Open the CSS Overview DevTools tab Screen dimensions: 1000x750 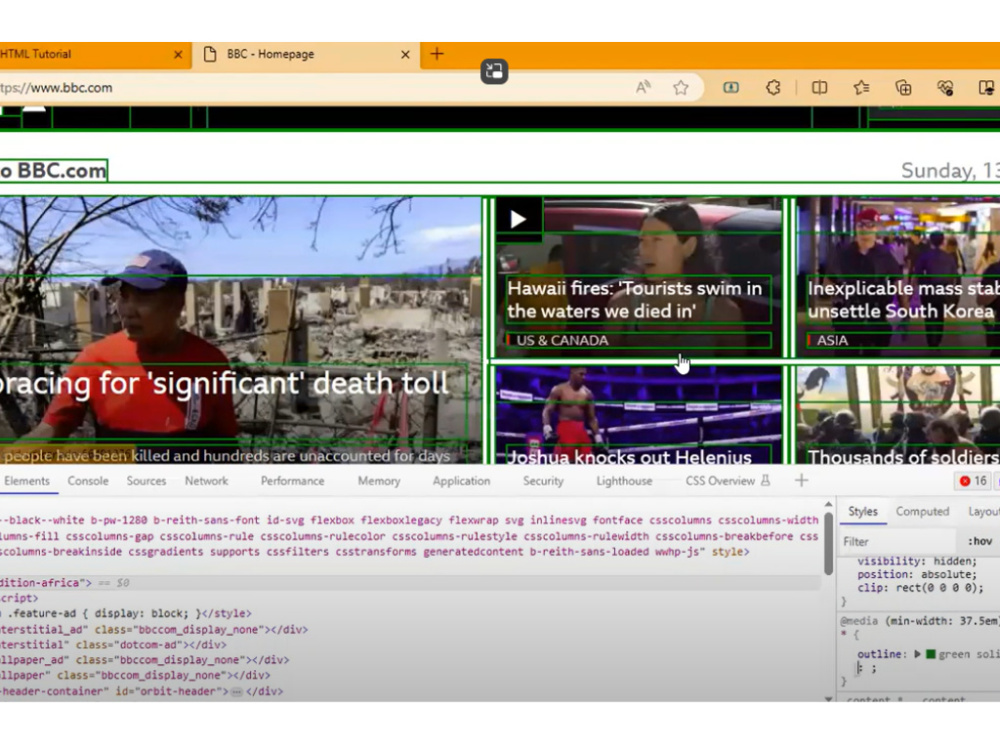pos(727,481)
